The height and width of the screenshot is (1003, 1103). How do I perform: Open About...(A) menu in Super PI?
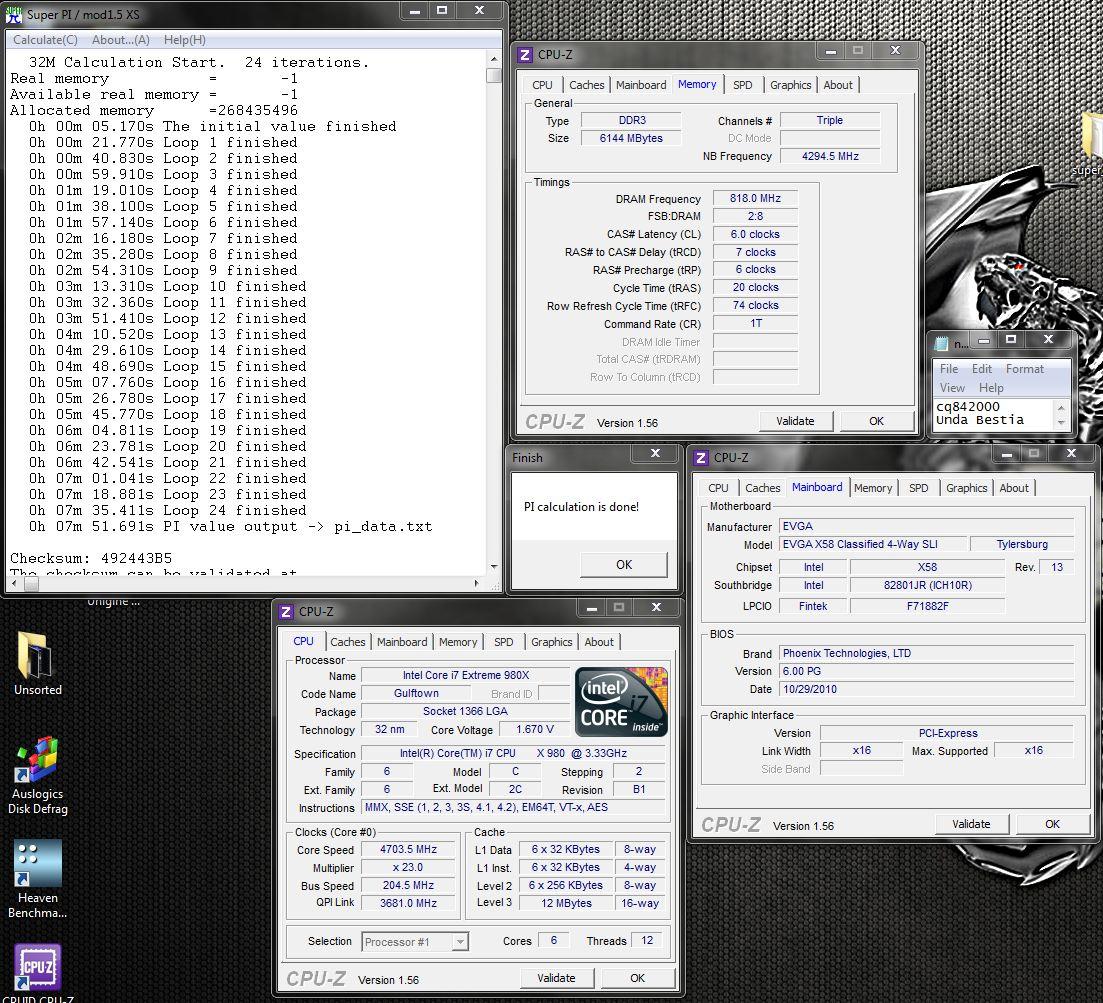point(121,40)
